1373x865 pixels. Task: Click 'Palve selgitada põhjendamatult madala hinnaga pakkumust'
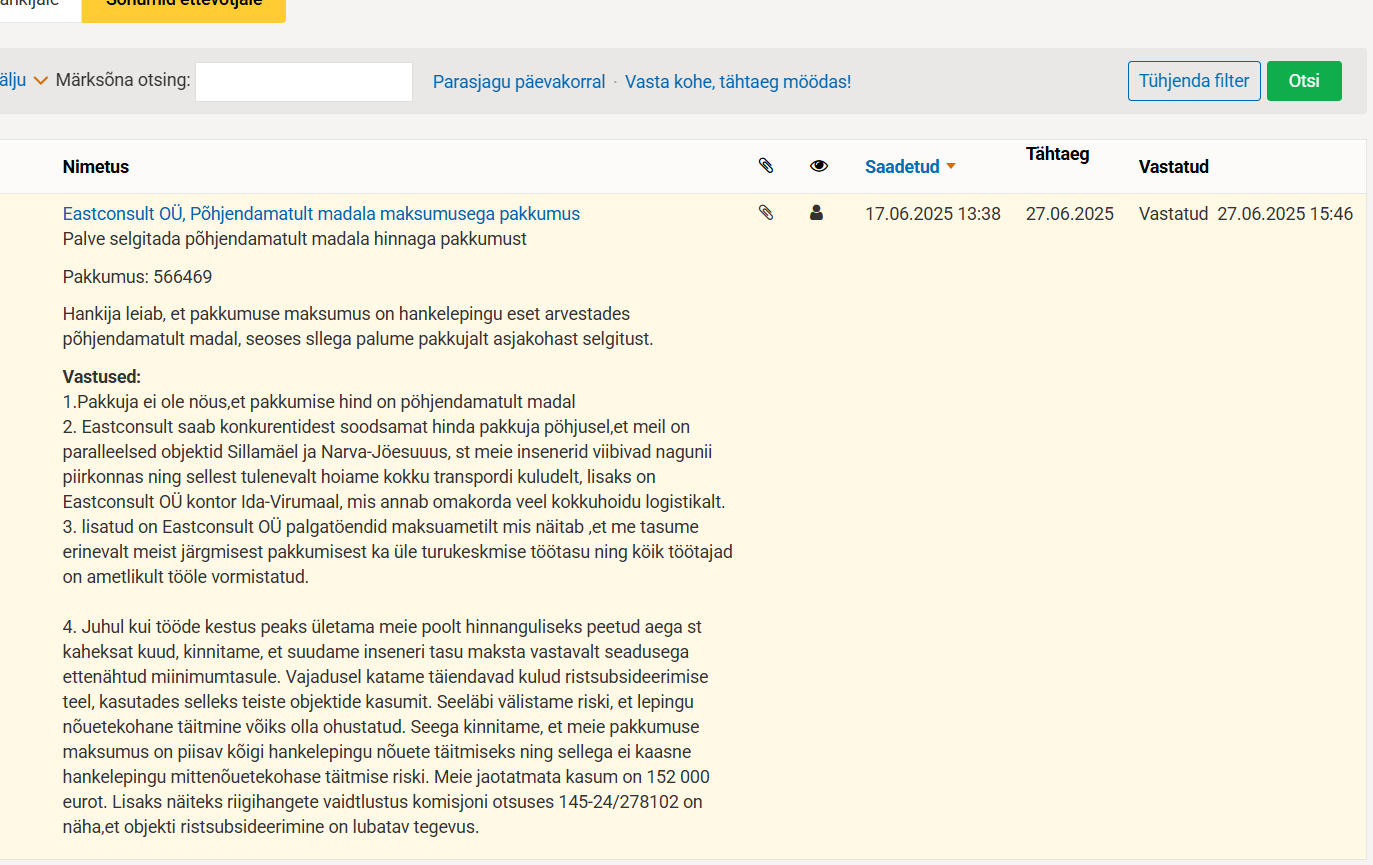coord(294,239)
